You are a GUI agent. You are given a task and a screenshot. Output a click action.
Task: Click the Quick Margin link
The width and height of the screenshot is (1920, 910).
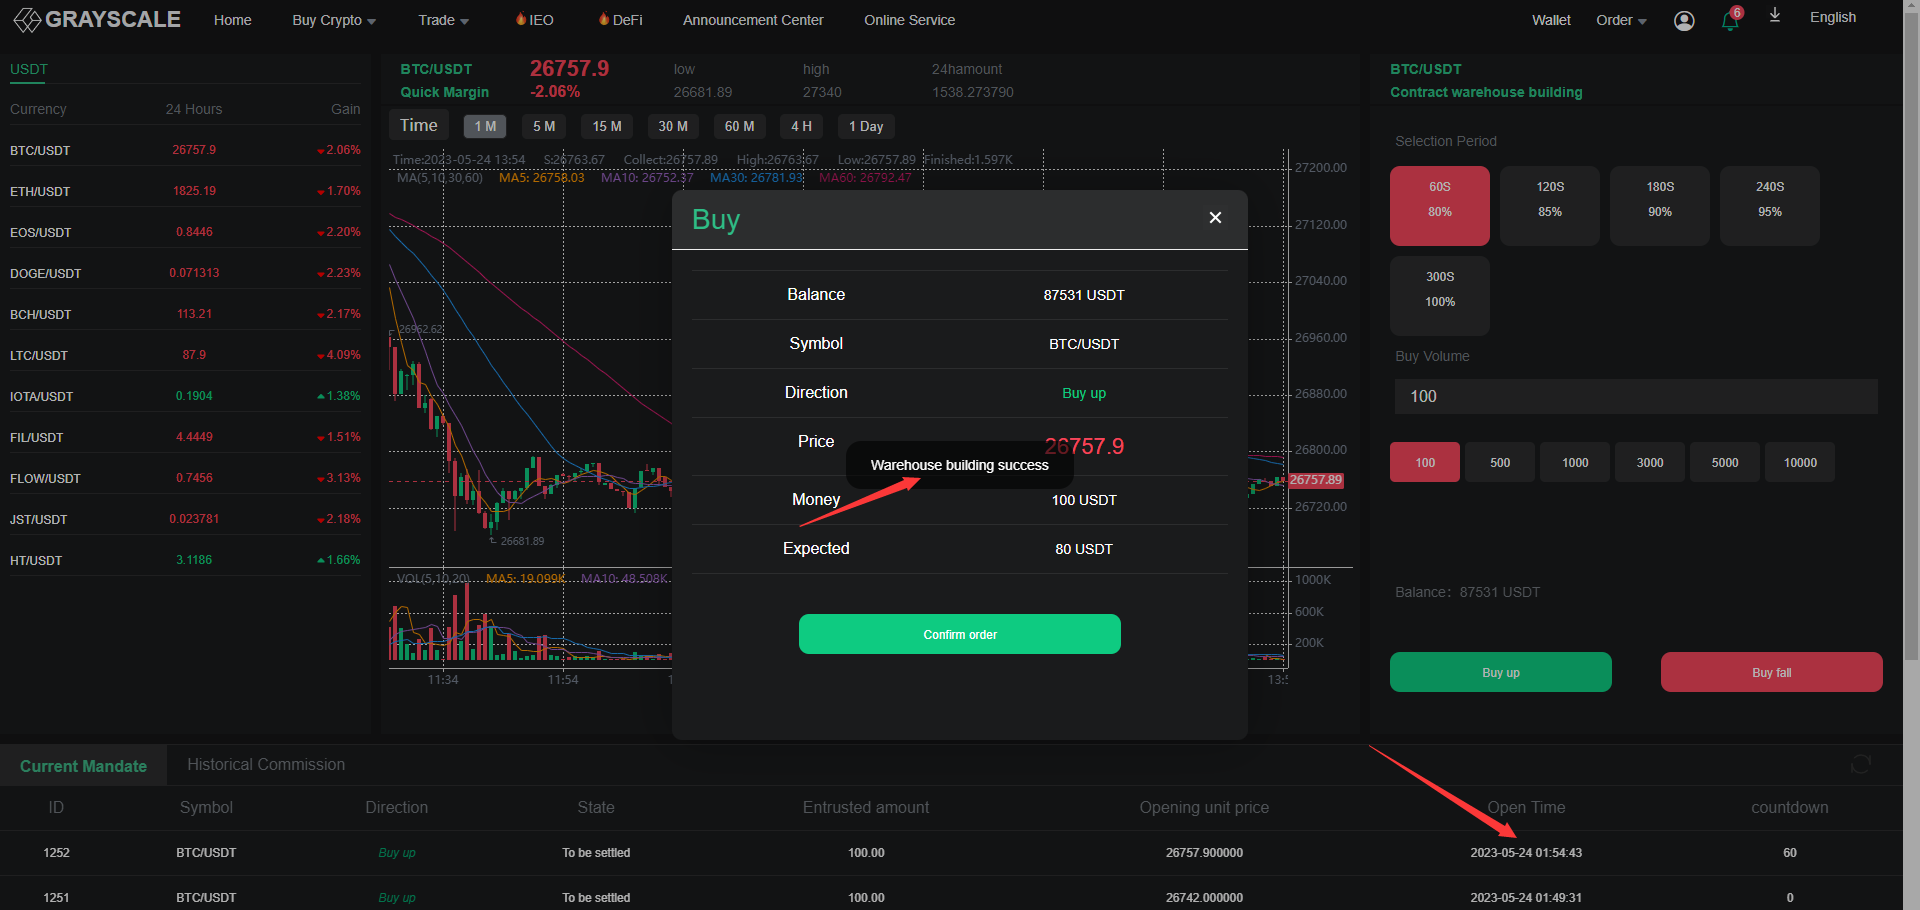coord(445,92)
